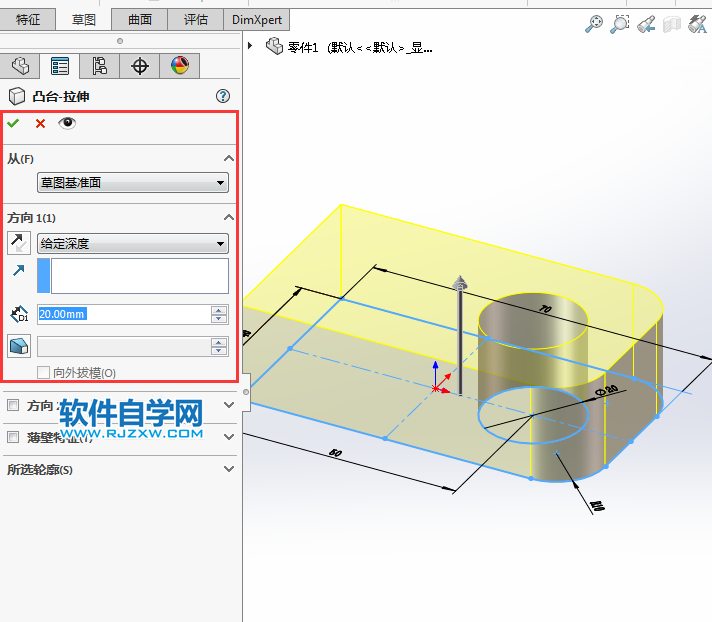This screenshot has height=622, width=712.
Task: Enable the 薄壁特征 checkbox
Action: [x=13, y=437]
